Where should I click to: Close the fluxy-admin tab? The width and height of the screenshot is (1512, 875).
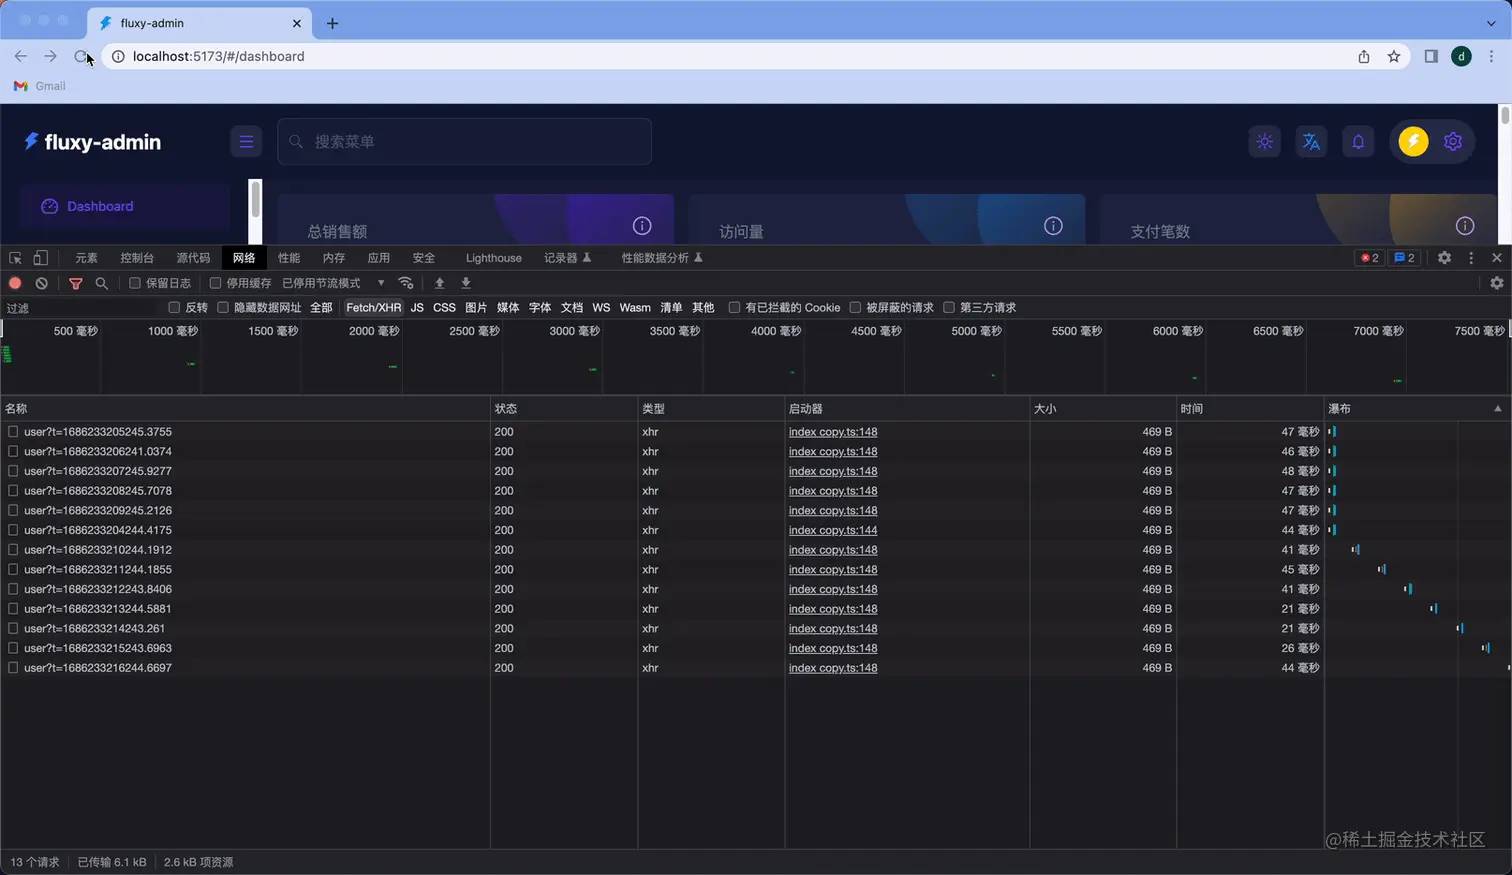tap(297, 23)
